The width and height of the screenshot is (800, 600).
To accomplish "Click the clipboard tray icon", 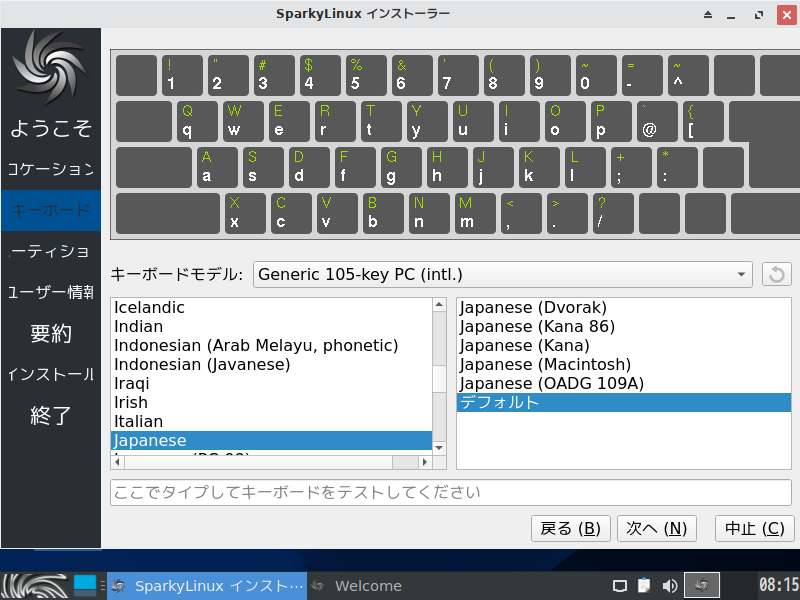I will click(x=644, y=585).
